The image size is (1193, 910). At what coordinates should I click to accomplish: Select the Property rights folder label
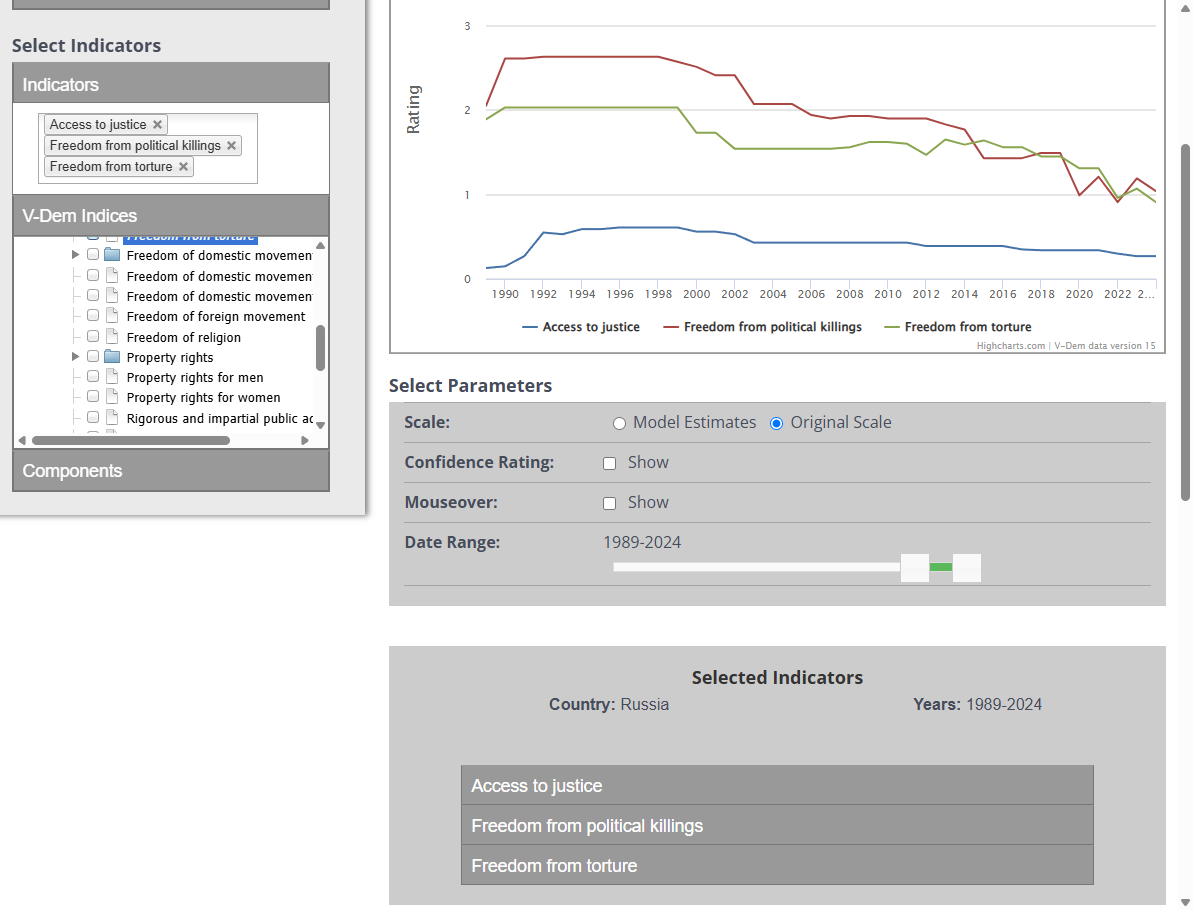[x=170, y=358]
